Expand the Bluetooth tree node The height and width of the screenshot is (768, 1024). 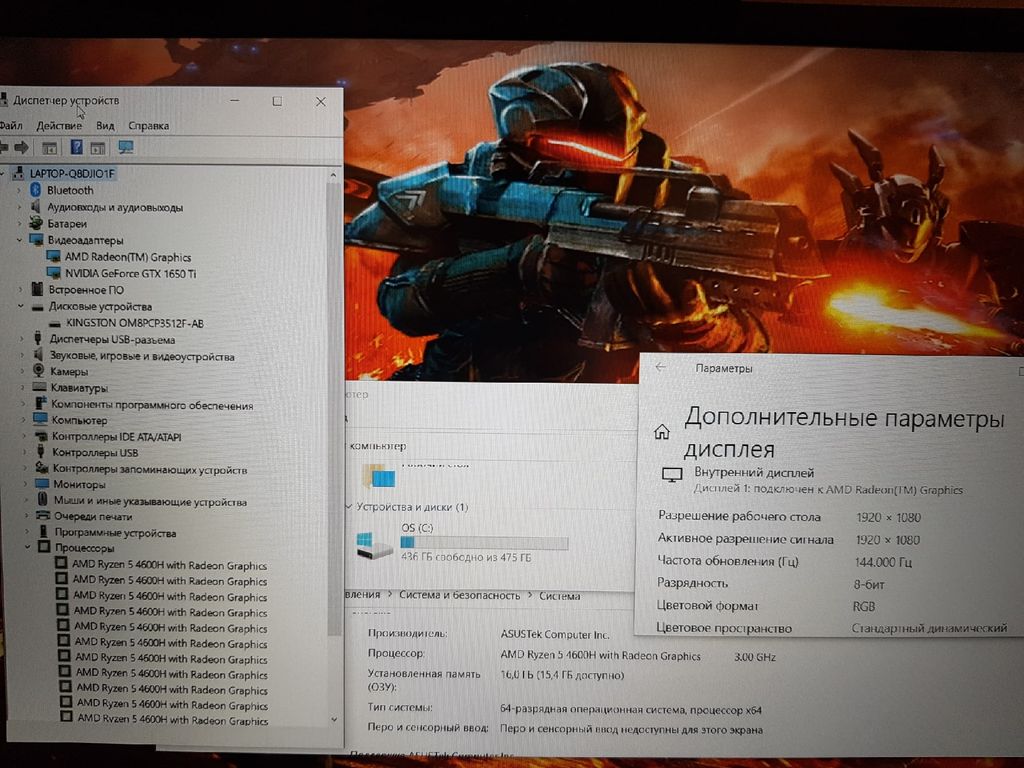[x=18, y=191]
